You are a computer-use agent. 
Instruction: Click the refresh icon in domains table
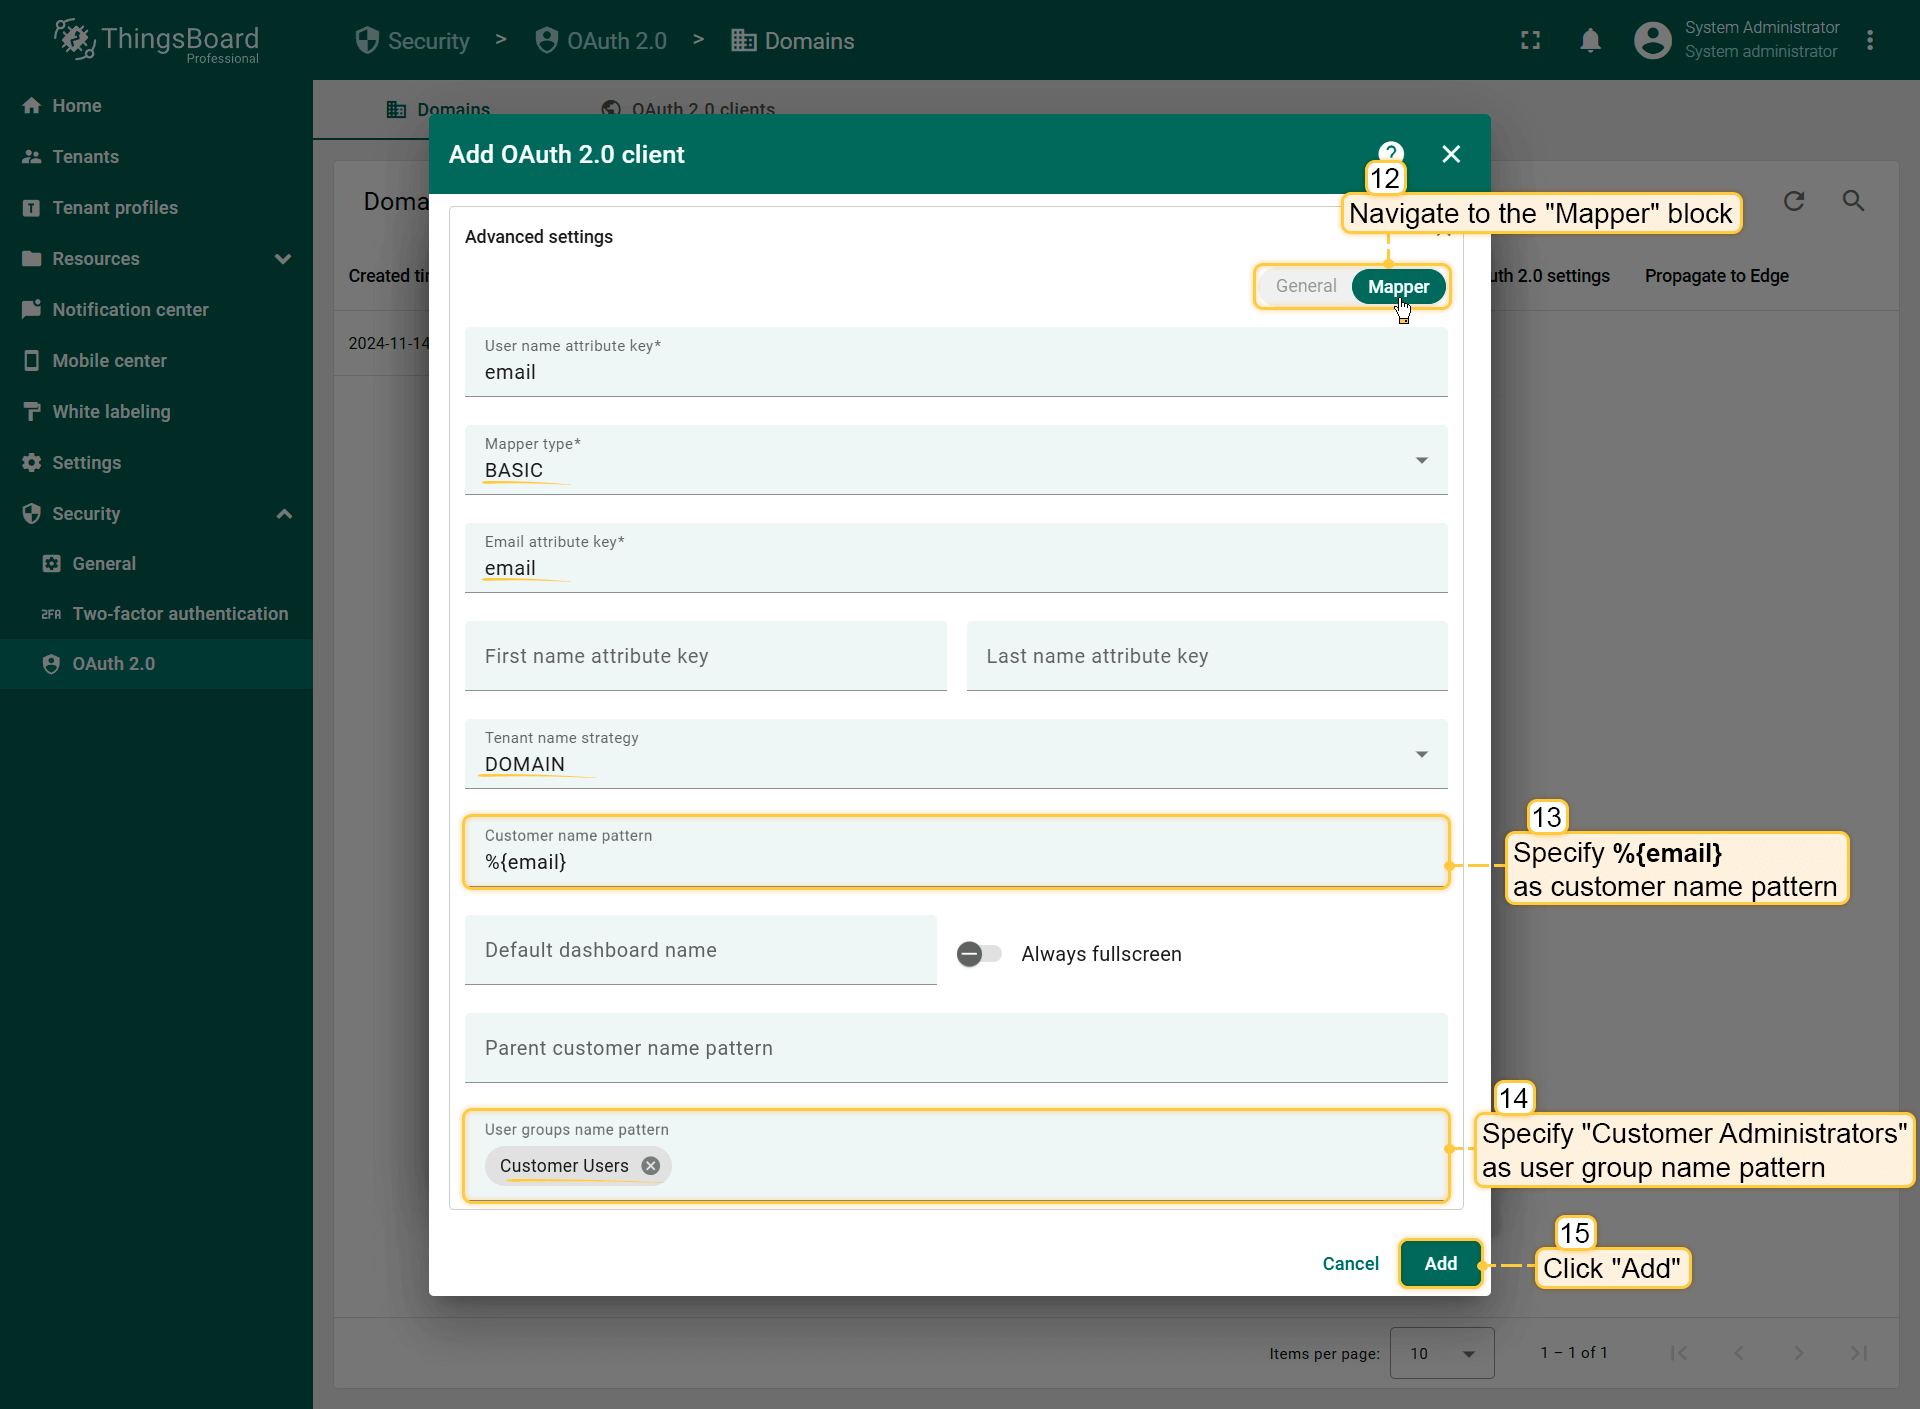(1794, 201)
